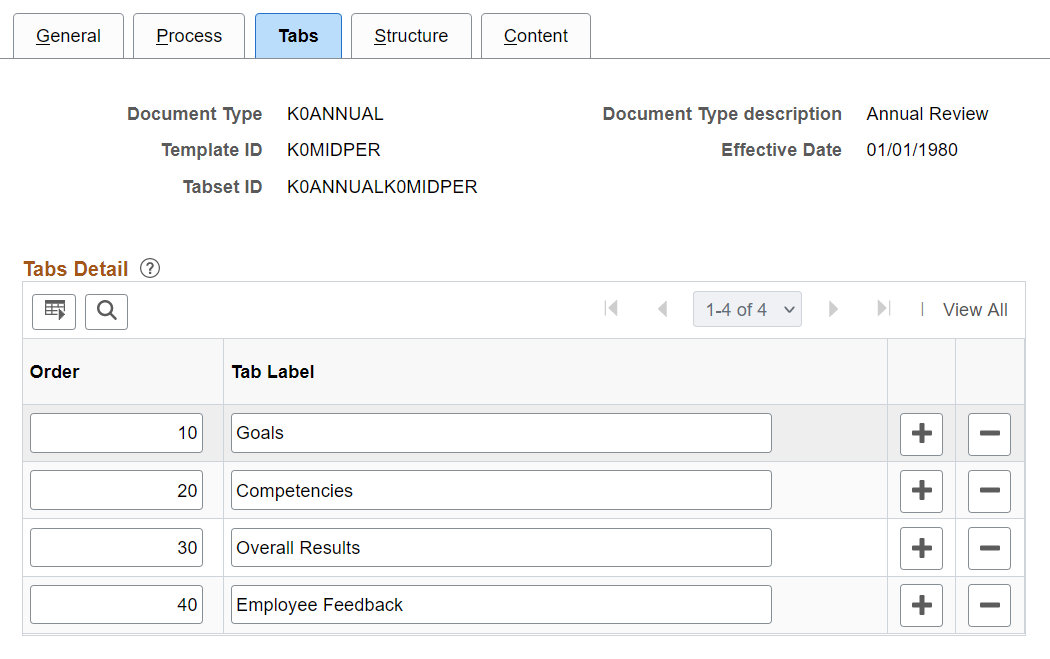Click the Order field with value 30
This screenshot has height=659, width=1050.
click(117, 547)
